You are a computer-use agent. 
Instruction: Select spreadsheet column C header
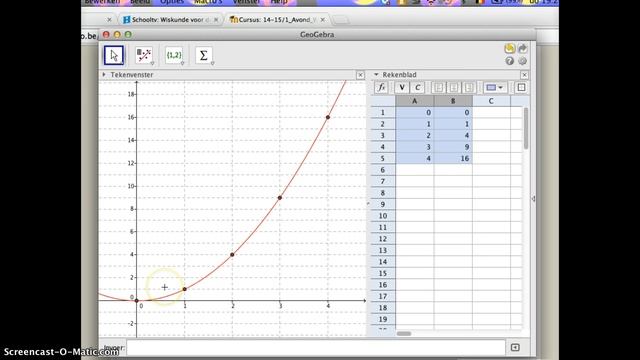(x=491, y=101)
